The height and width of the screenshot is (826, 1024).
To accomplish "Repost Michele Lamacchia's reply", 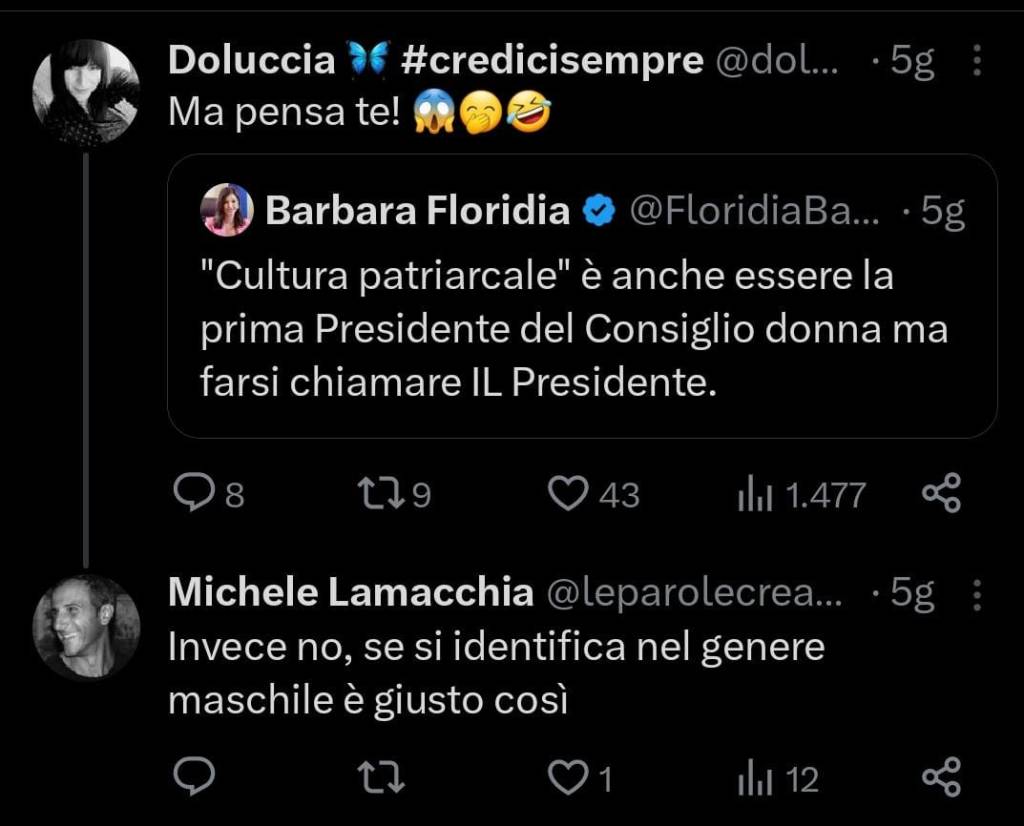I will pos(380,778).
